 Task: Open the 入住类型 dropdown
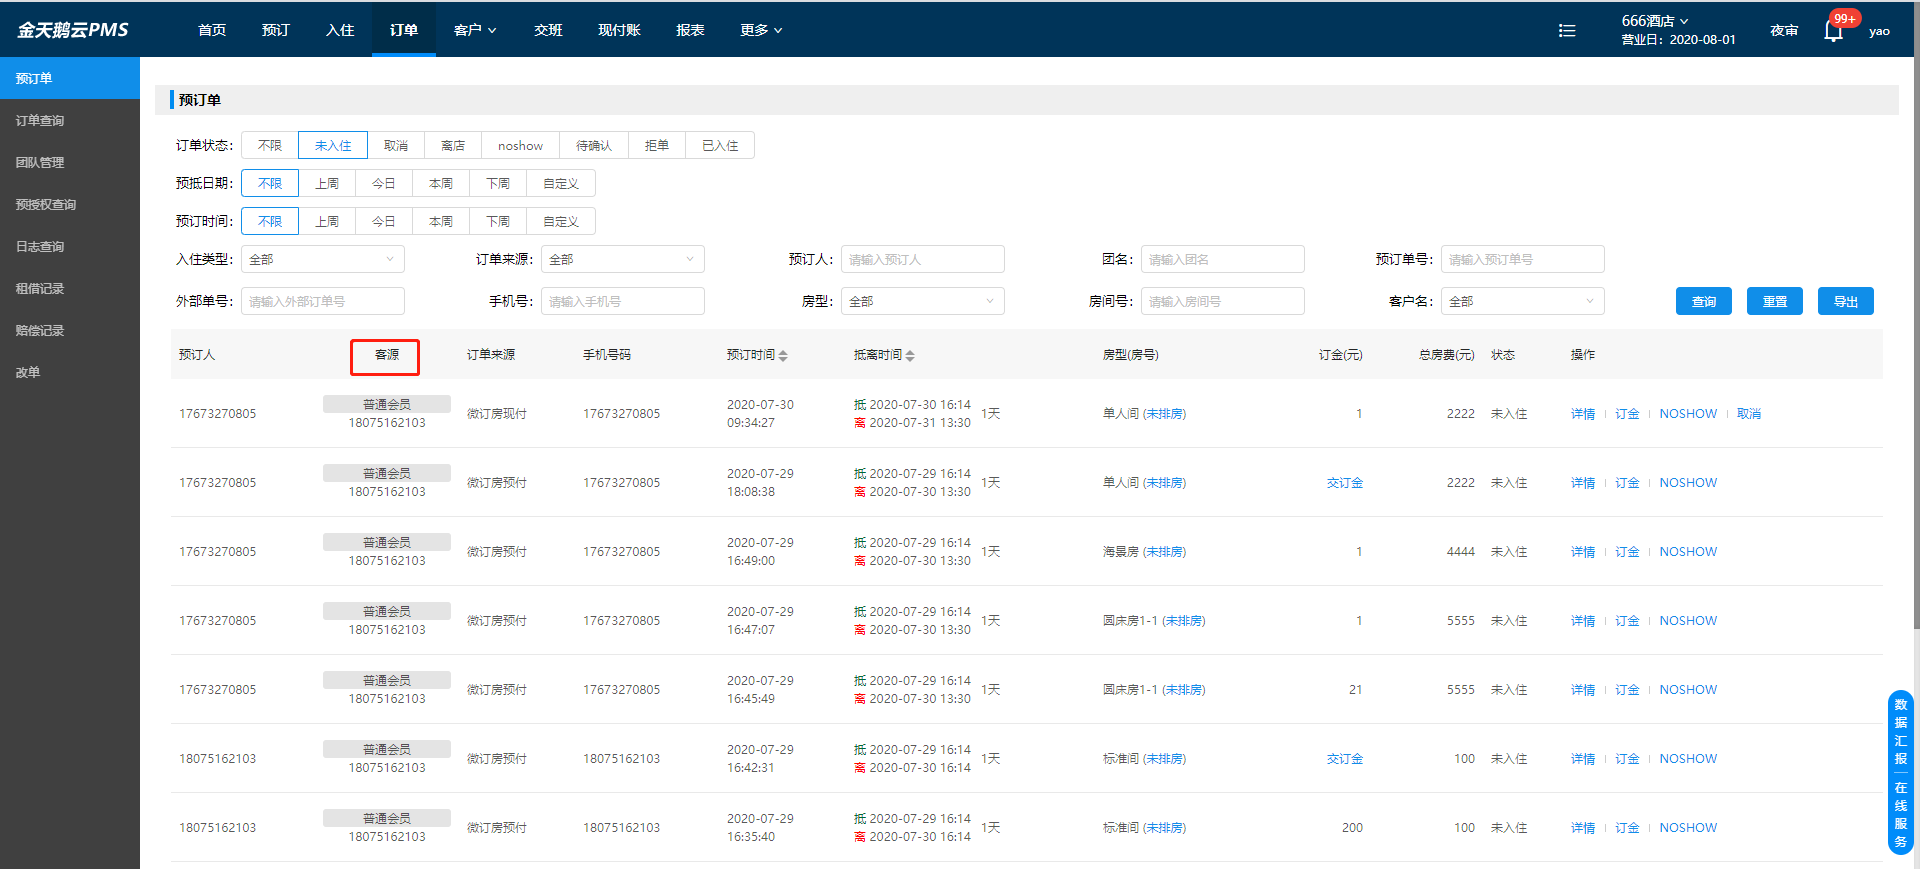[x=323, y=259]
